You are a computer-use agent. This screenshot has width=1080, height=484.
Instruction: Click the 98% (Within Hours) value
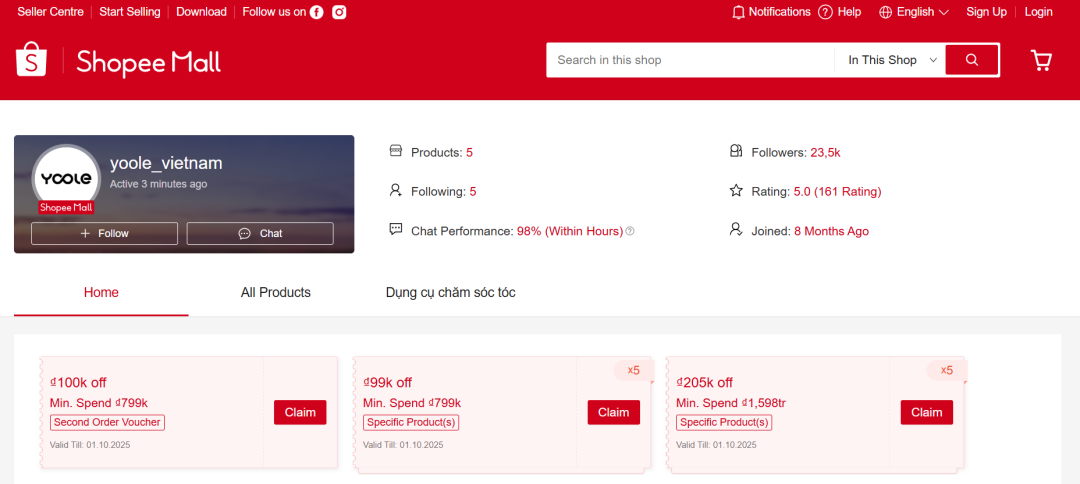[570, 231]
